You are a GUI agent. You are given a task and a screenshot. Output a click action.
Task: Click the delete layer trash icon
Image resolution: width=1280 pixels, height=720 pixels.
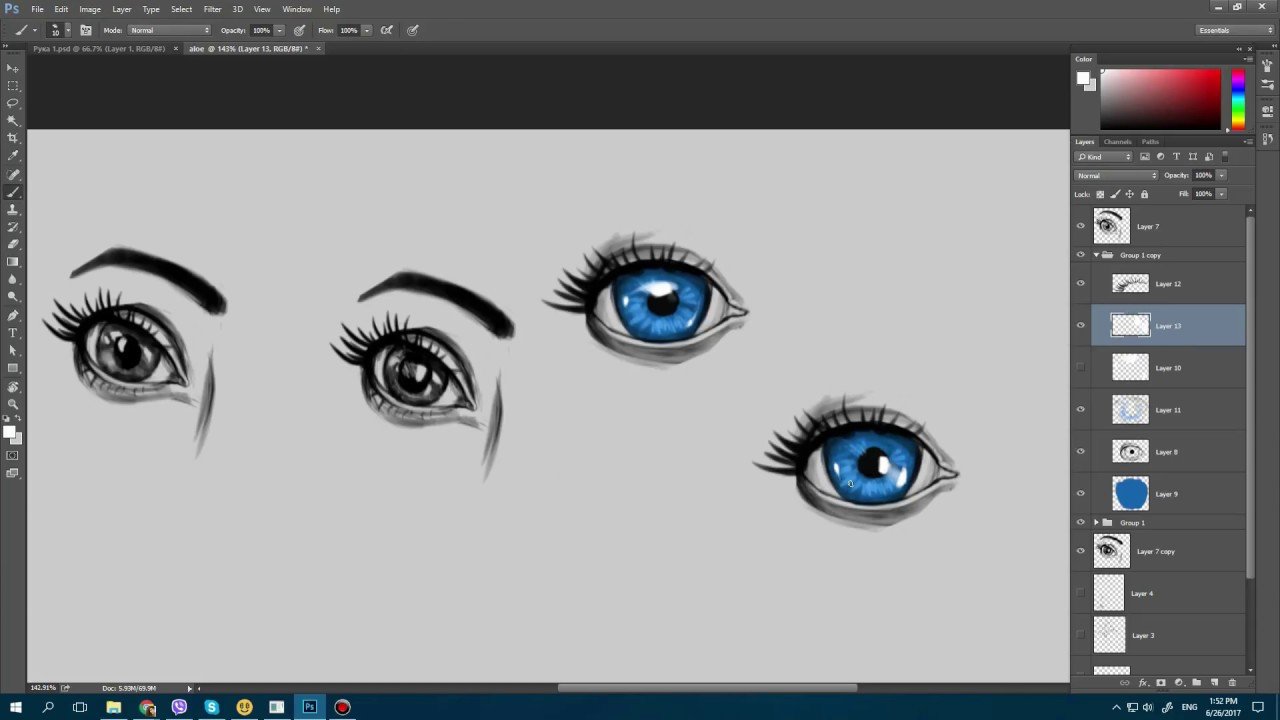tap(1232, 683)
